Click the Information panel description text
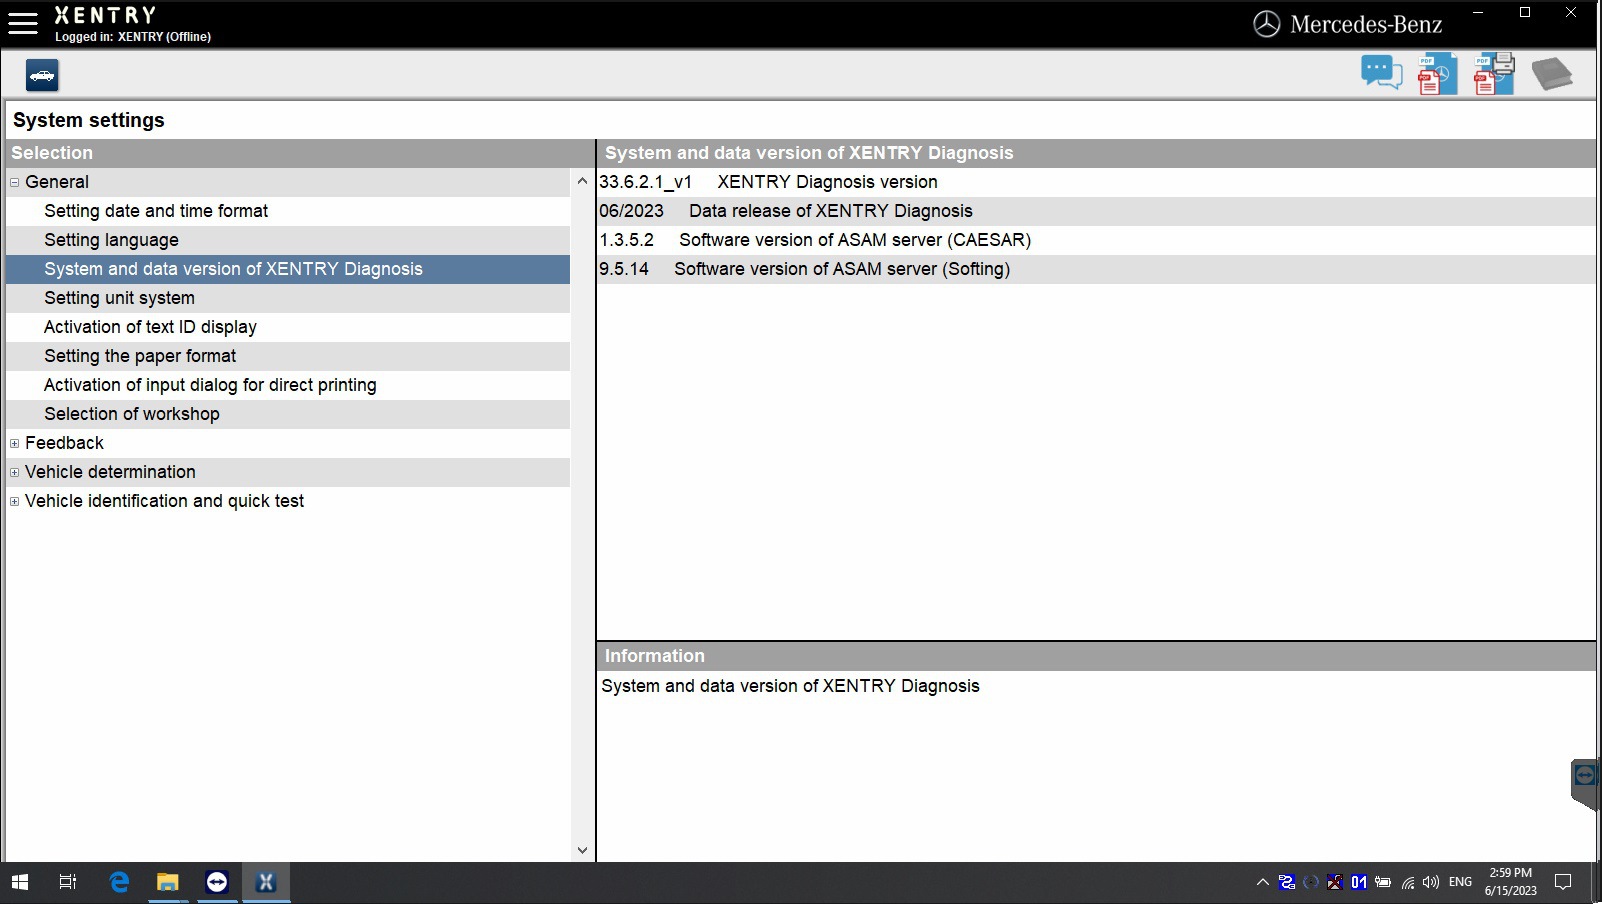 click(790, 686)
